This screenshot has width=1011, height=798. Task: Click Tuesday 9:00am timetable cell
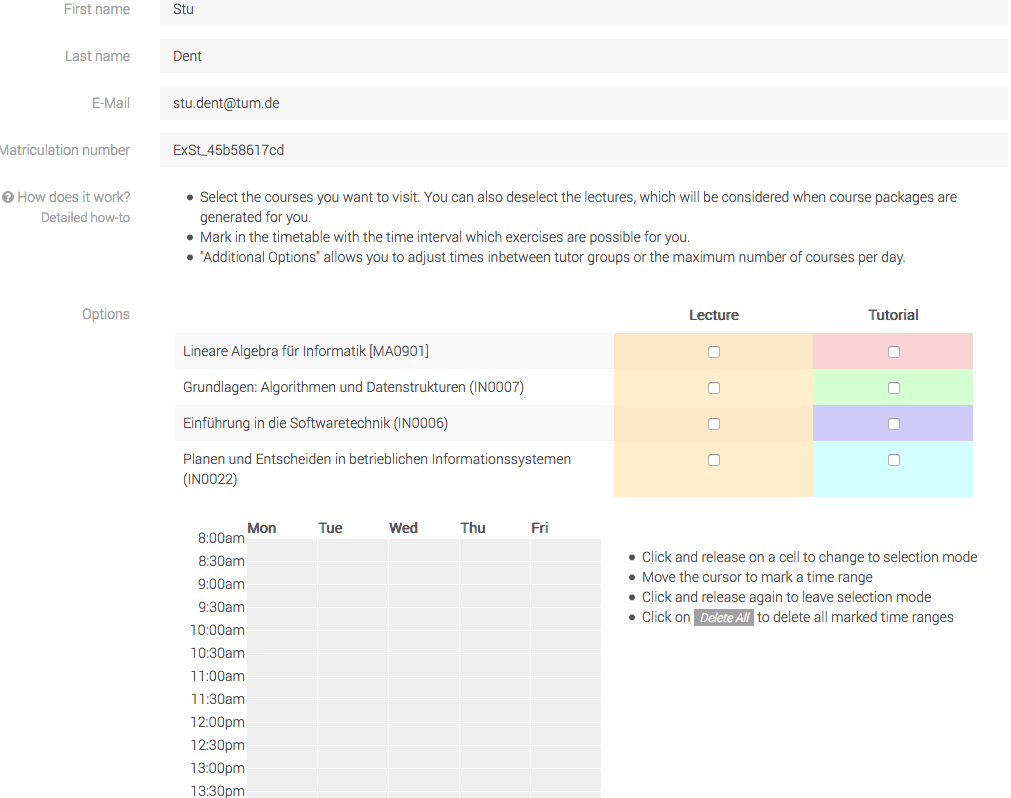[353, 596]
